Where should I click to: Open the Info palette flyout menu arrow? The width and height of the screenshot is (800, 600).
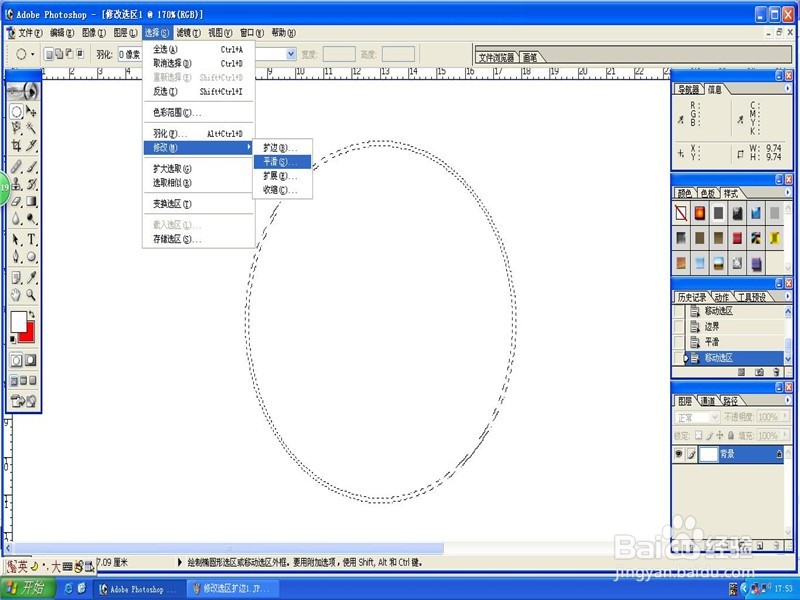[x=788, y=88]
